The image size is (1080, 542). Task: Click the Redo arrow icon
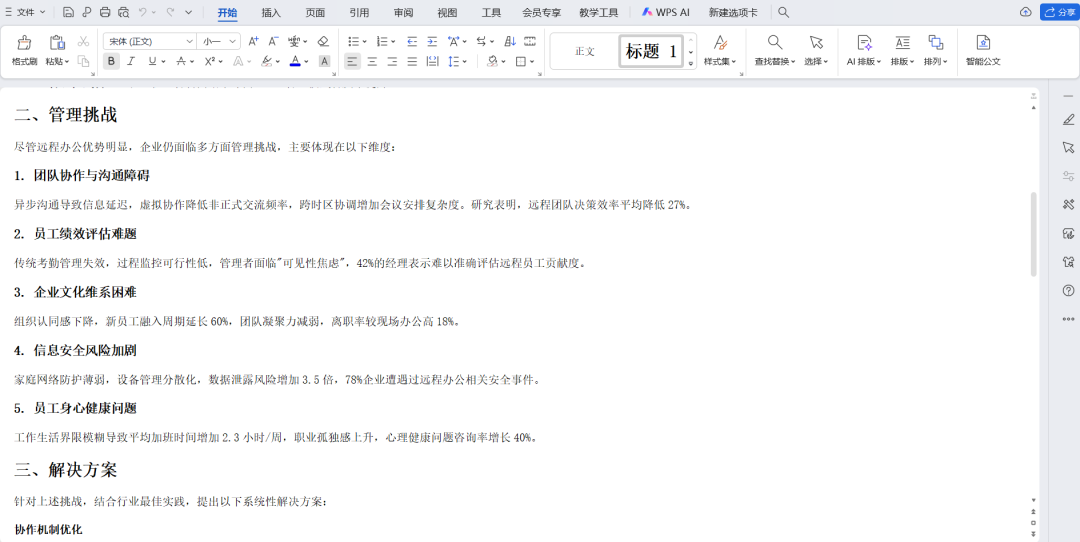(169, 12)
